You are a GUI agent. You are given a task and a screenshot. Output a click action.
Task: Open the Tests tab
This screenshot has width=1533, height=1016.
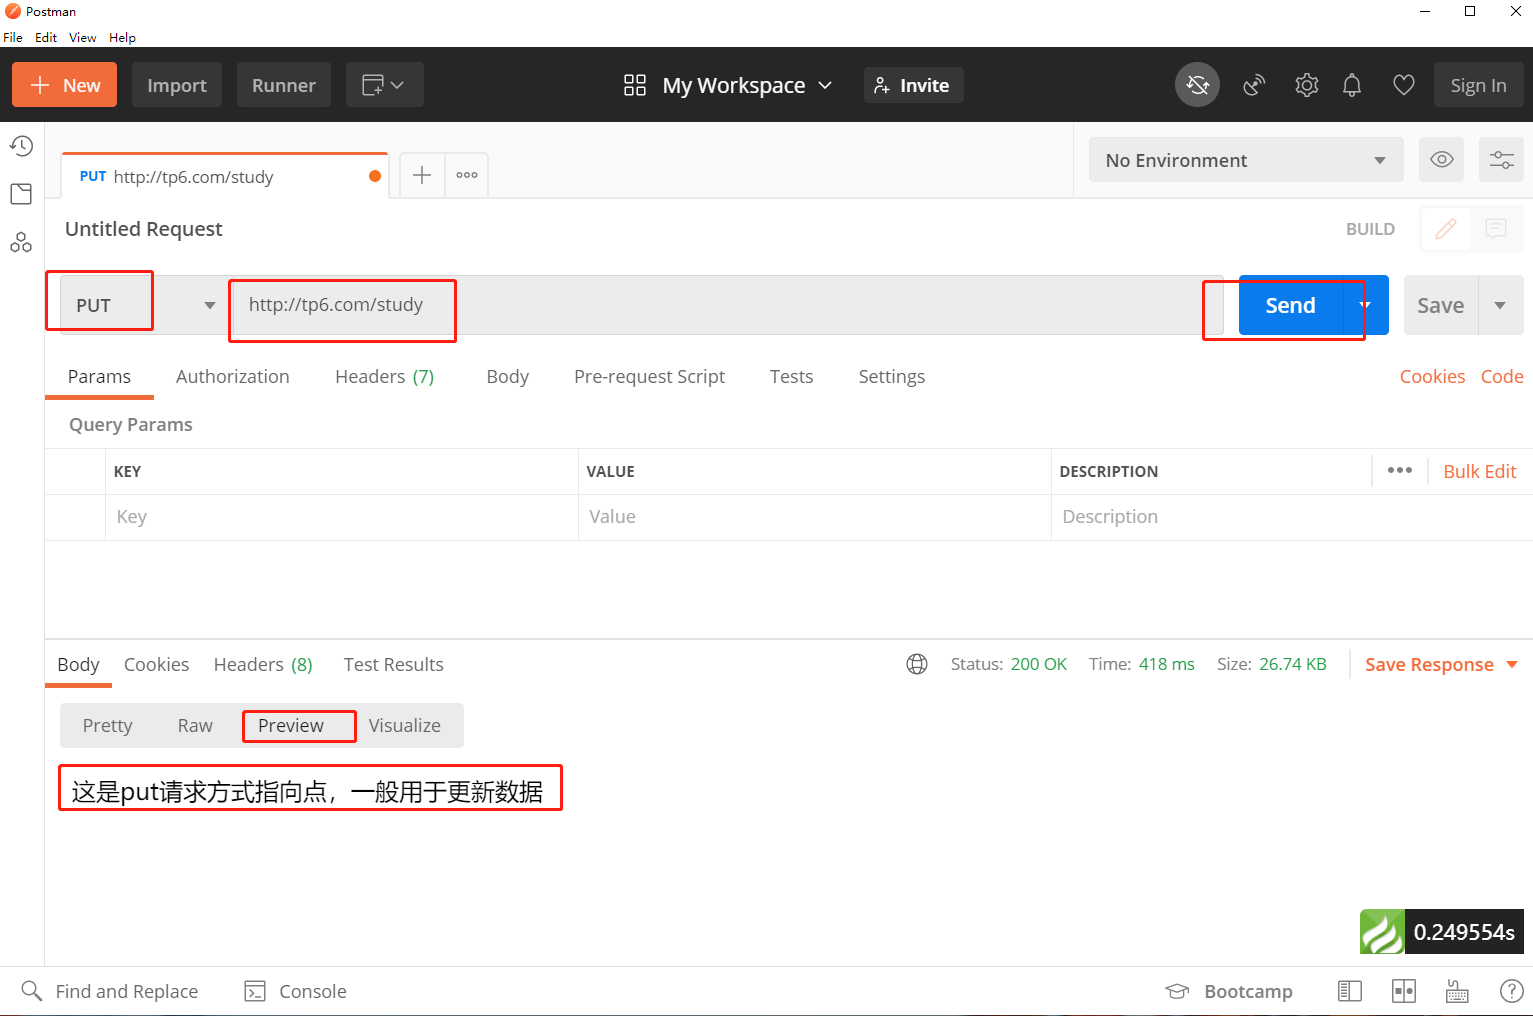click(x=791, y=376)
